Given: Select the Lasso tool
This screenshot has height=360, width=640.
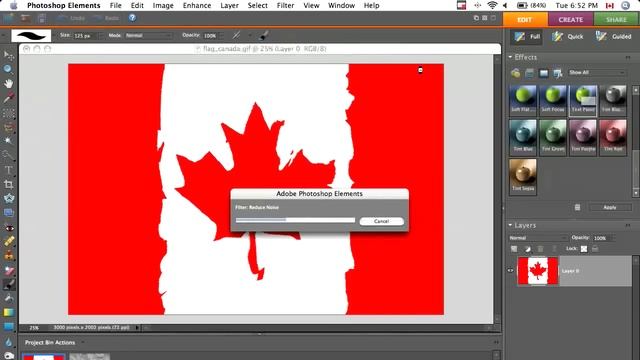Looking at the screenshot, I should tap(8, 127).
